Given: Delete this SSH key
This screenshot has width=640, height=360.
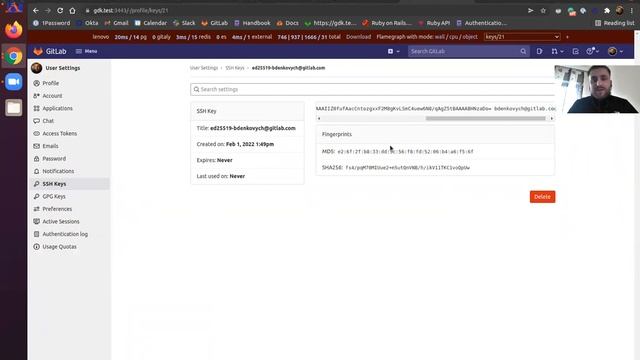Looking at the screenshot, I should 542,197.
